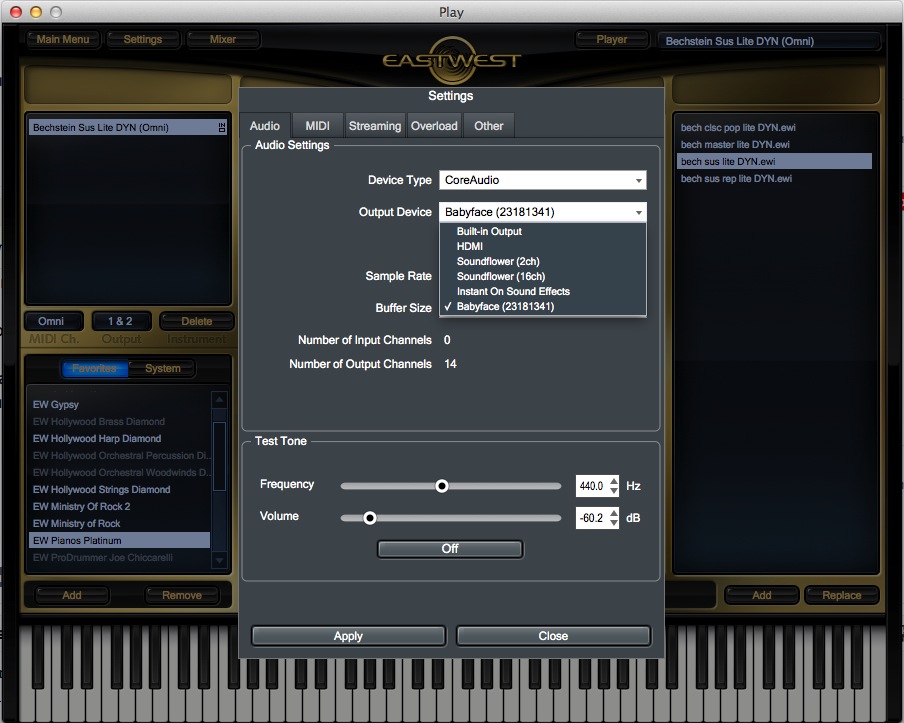Switch to the MIDI tab
The width and height of the screenshot is (904, 723).
317,126
